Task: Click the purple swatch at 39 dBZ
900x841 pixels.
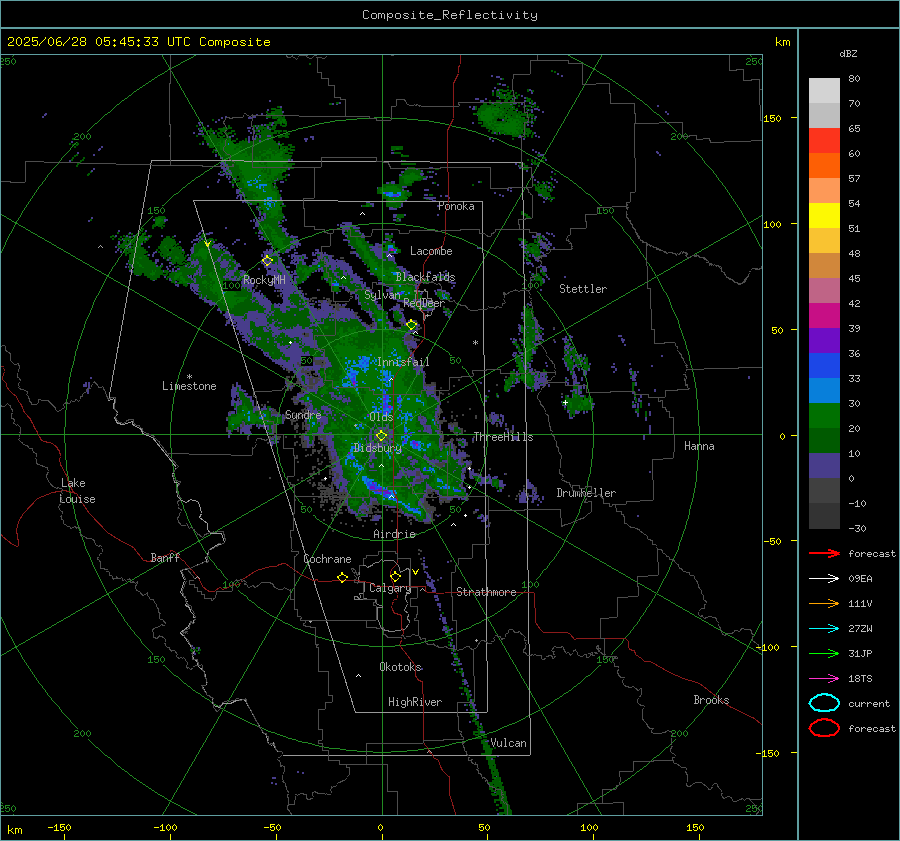Action: coord(824,340)
